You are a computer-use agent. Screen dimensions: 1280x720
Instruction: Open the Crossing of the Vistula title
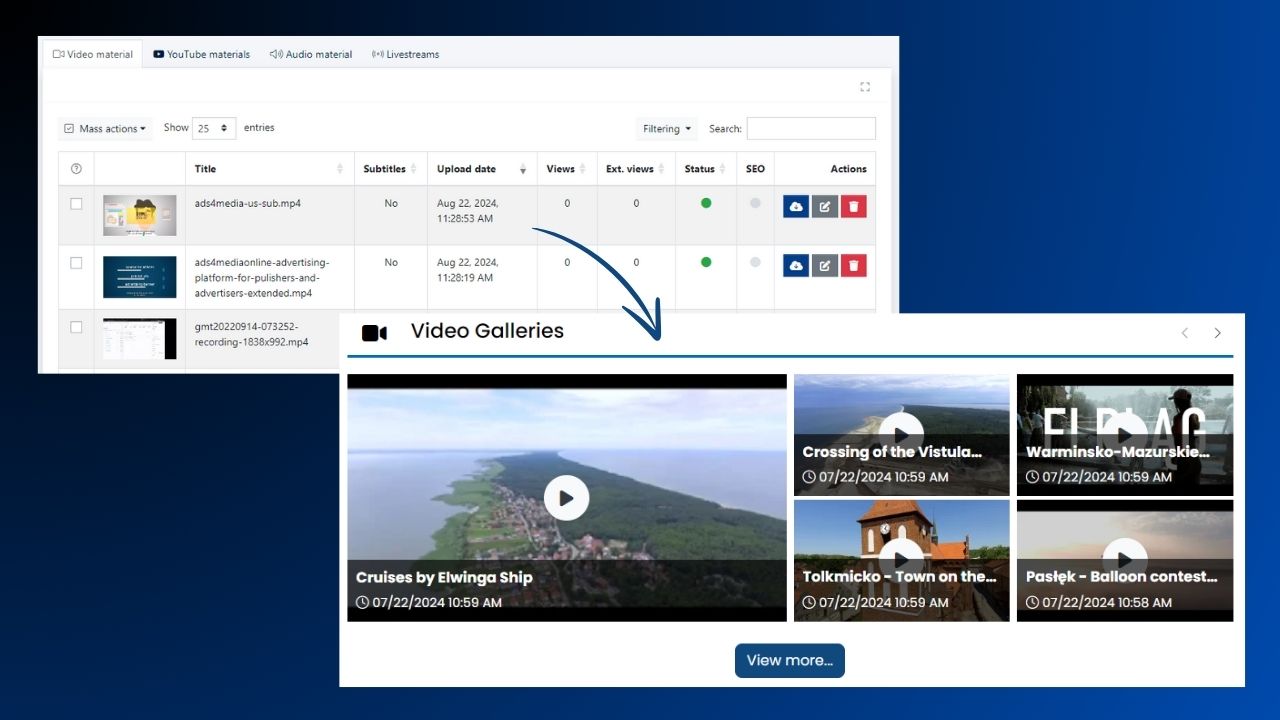point(892,452)
